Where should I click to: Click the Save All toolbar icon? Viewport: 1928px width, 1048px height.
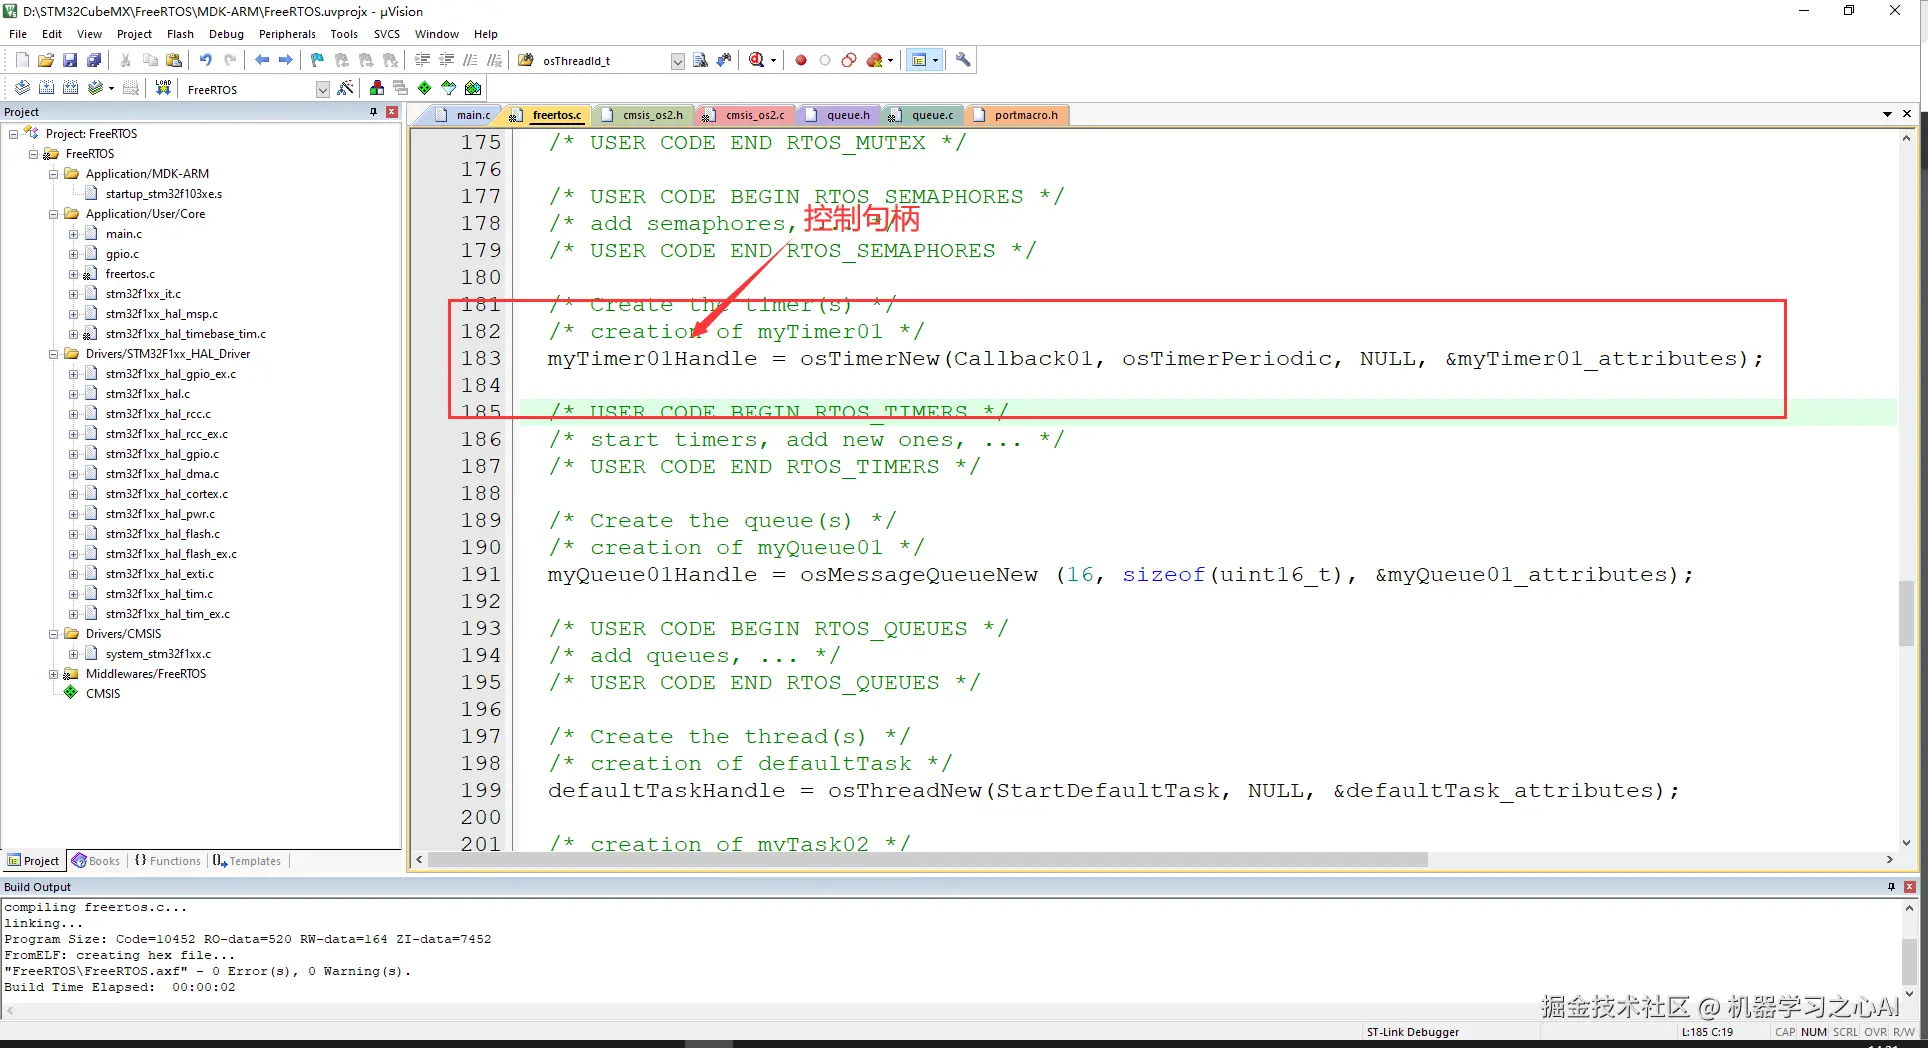(94, 60)
